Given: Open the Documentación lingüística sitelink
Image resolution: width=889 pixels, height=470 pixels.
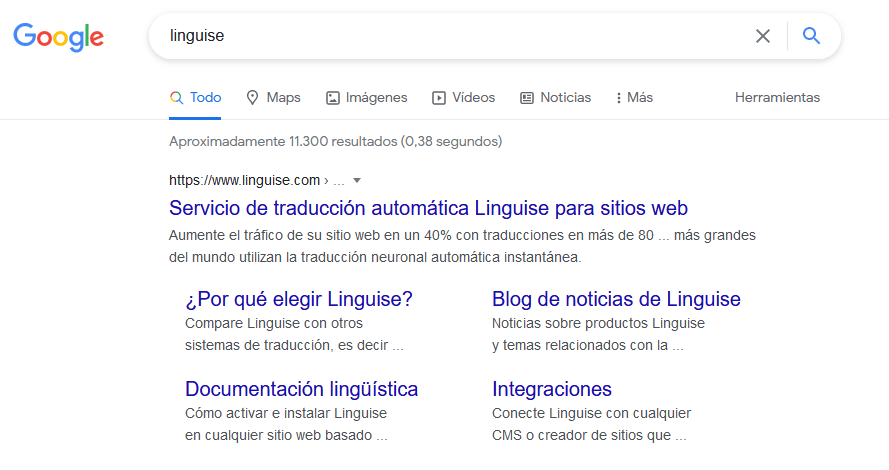Looking at the screenshot, I should pos(302,389).
